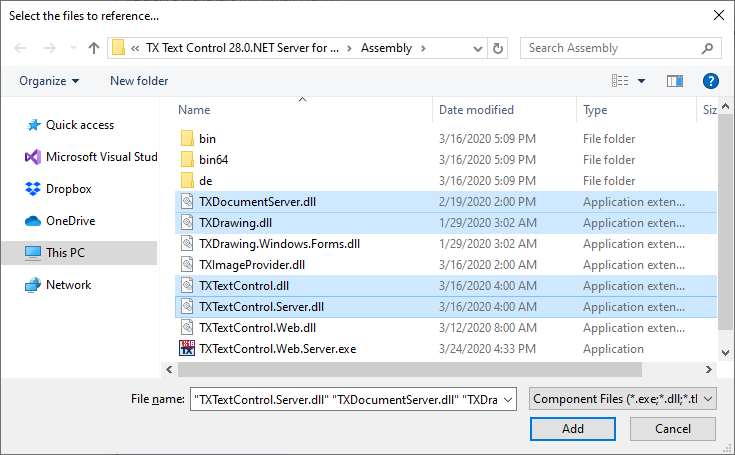Click the Quick access star icon
Viewport: 735px width, 455px height.
coord(33,125)
